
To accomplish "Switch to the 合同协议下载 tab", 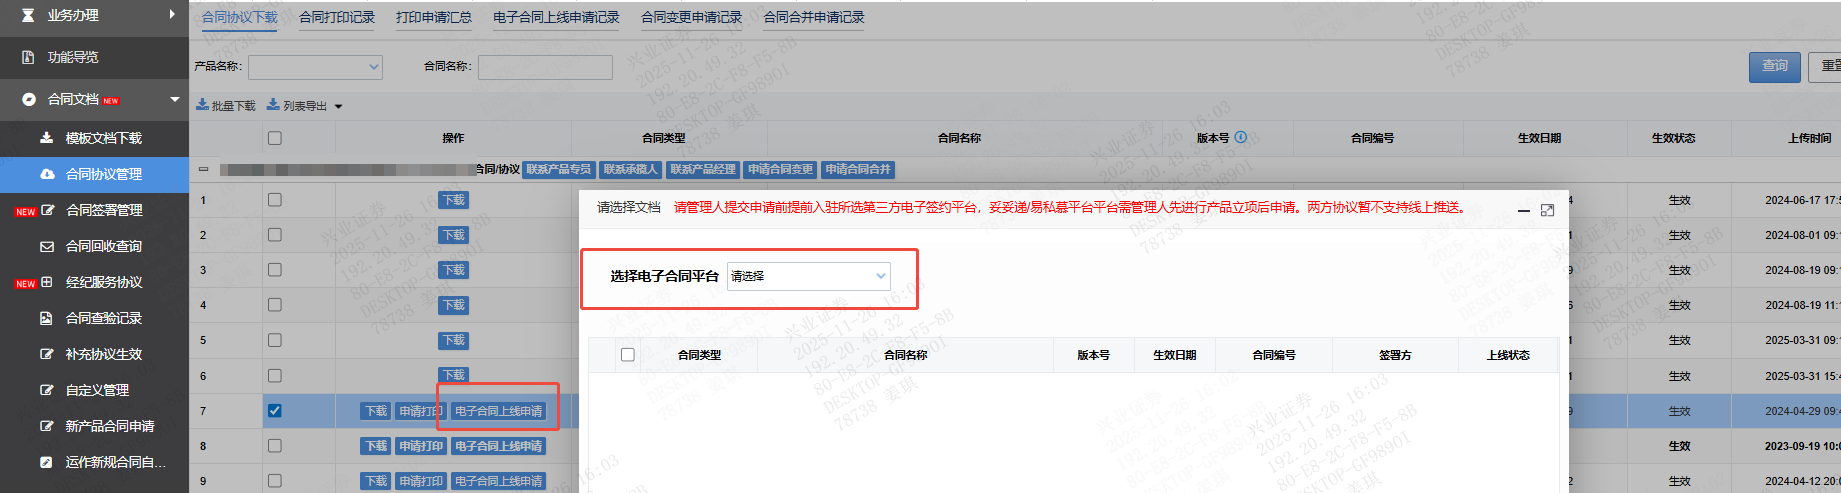I will click(x=240, y=17).
